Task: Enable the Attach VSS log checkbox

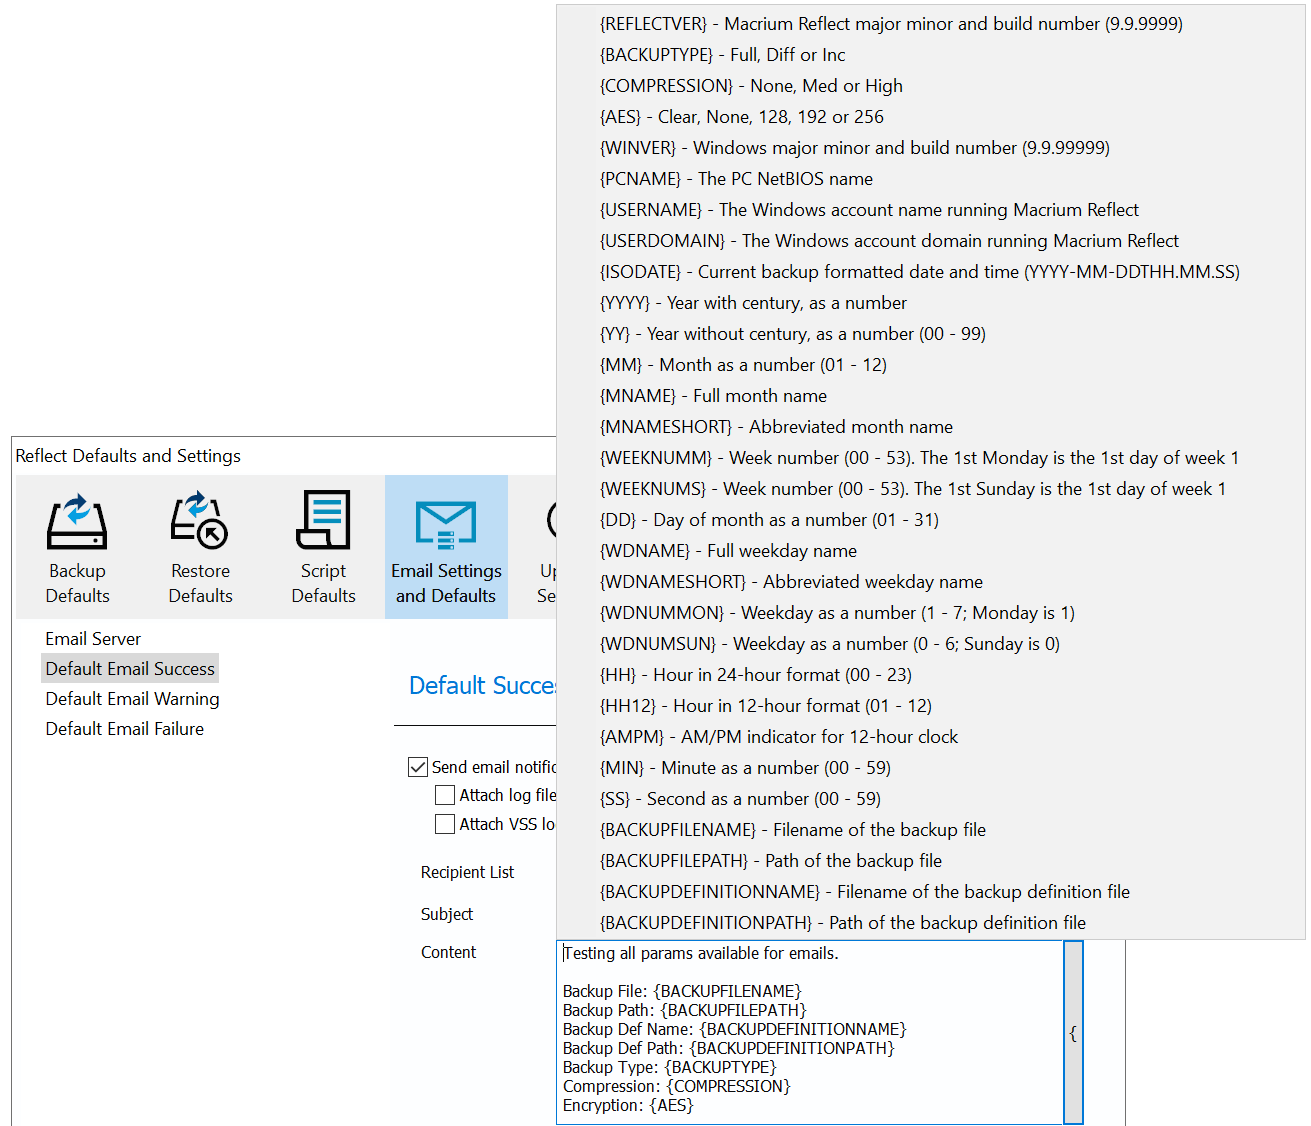Action: tap(445, 824)
